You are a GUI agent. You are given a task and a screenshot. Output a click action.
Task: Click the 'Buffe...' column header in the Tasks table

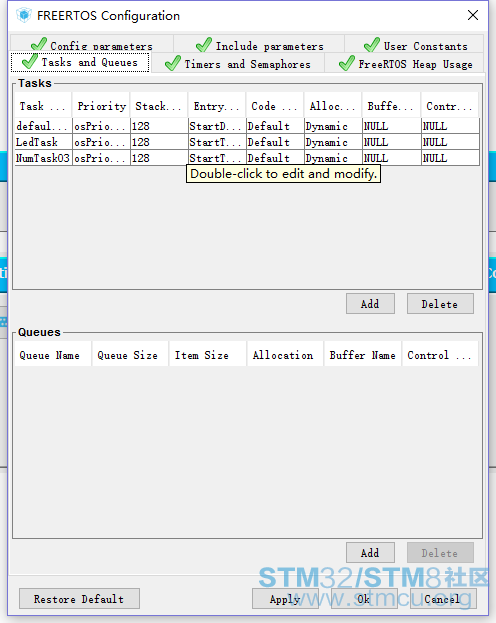[391, 106]
